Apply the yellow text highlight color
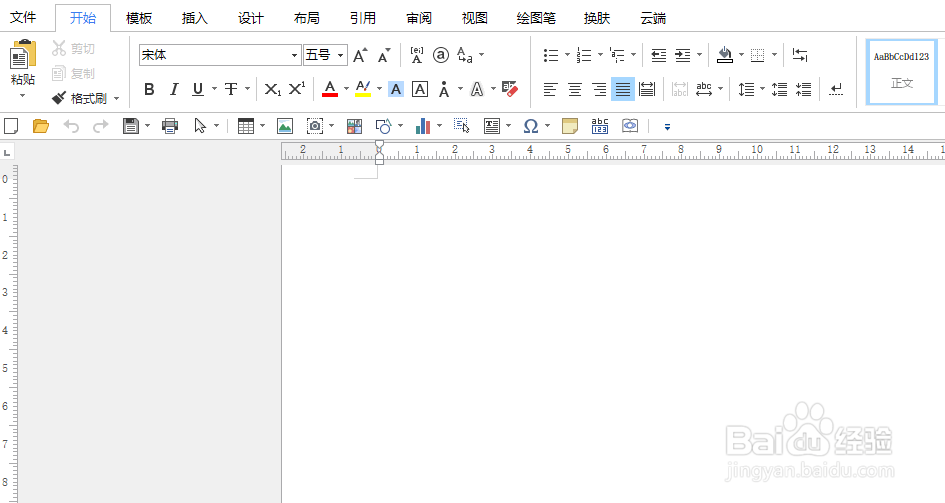 pyautogui.click(x=363, y=90)
